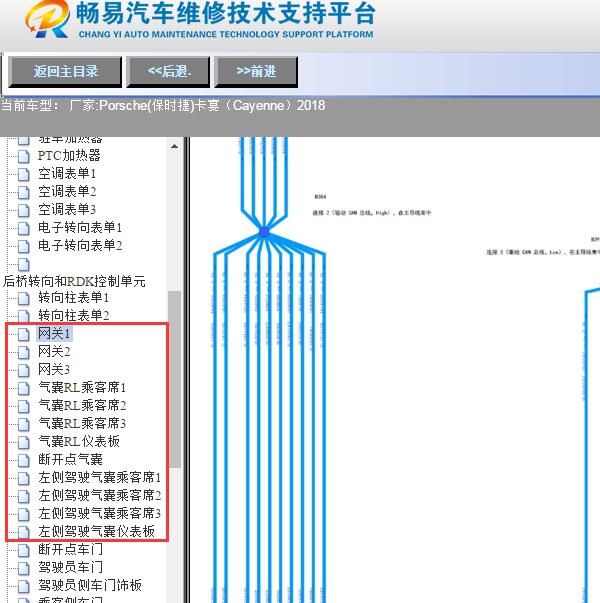Click the page icon next to 空调表单1
600x603 pixels.
point(24,175)
